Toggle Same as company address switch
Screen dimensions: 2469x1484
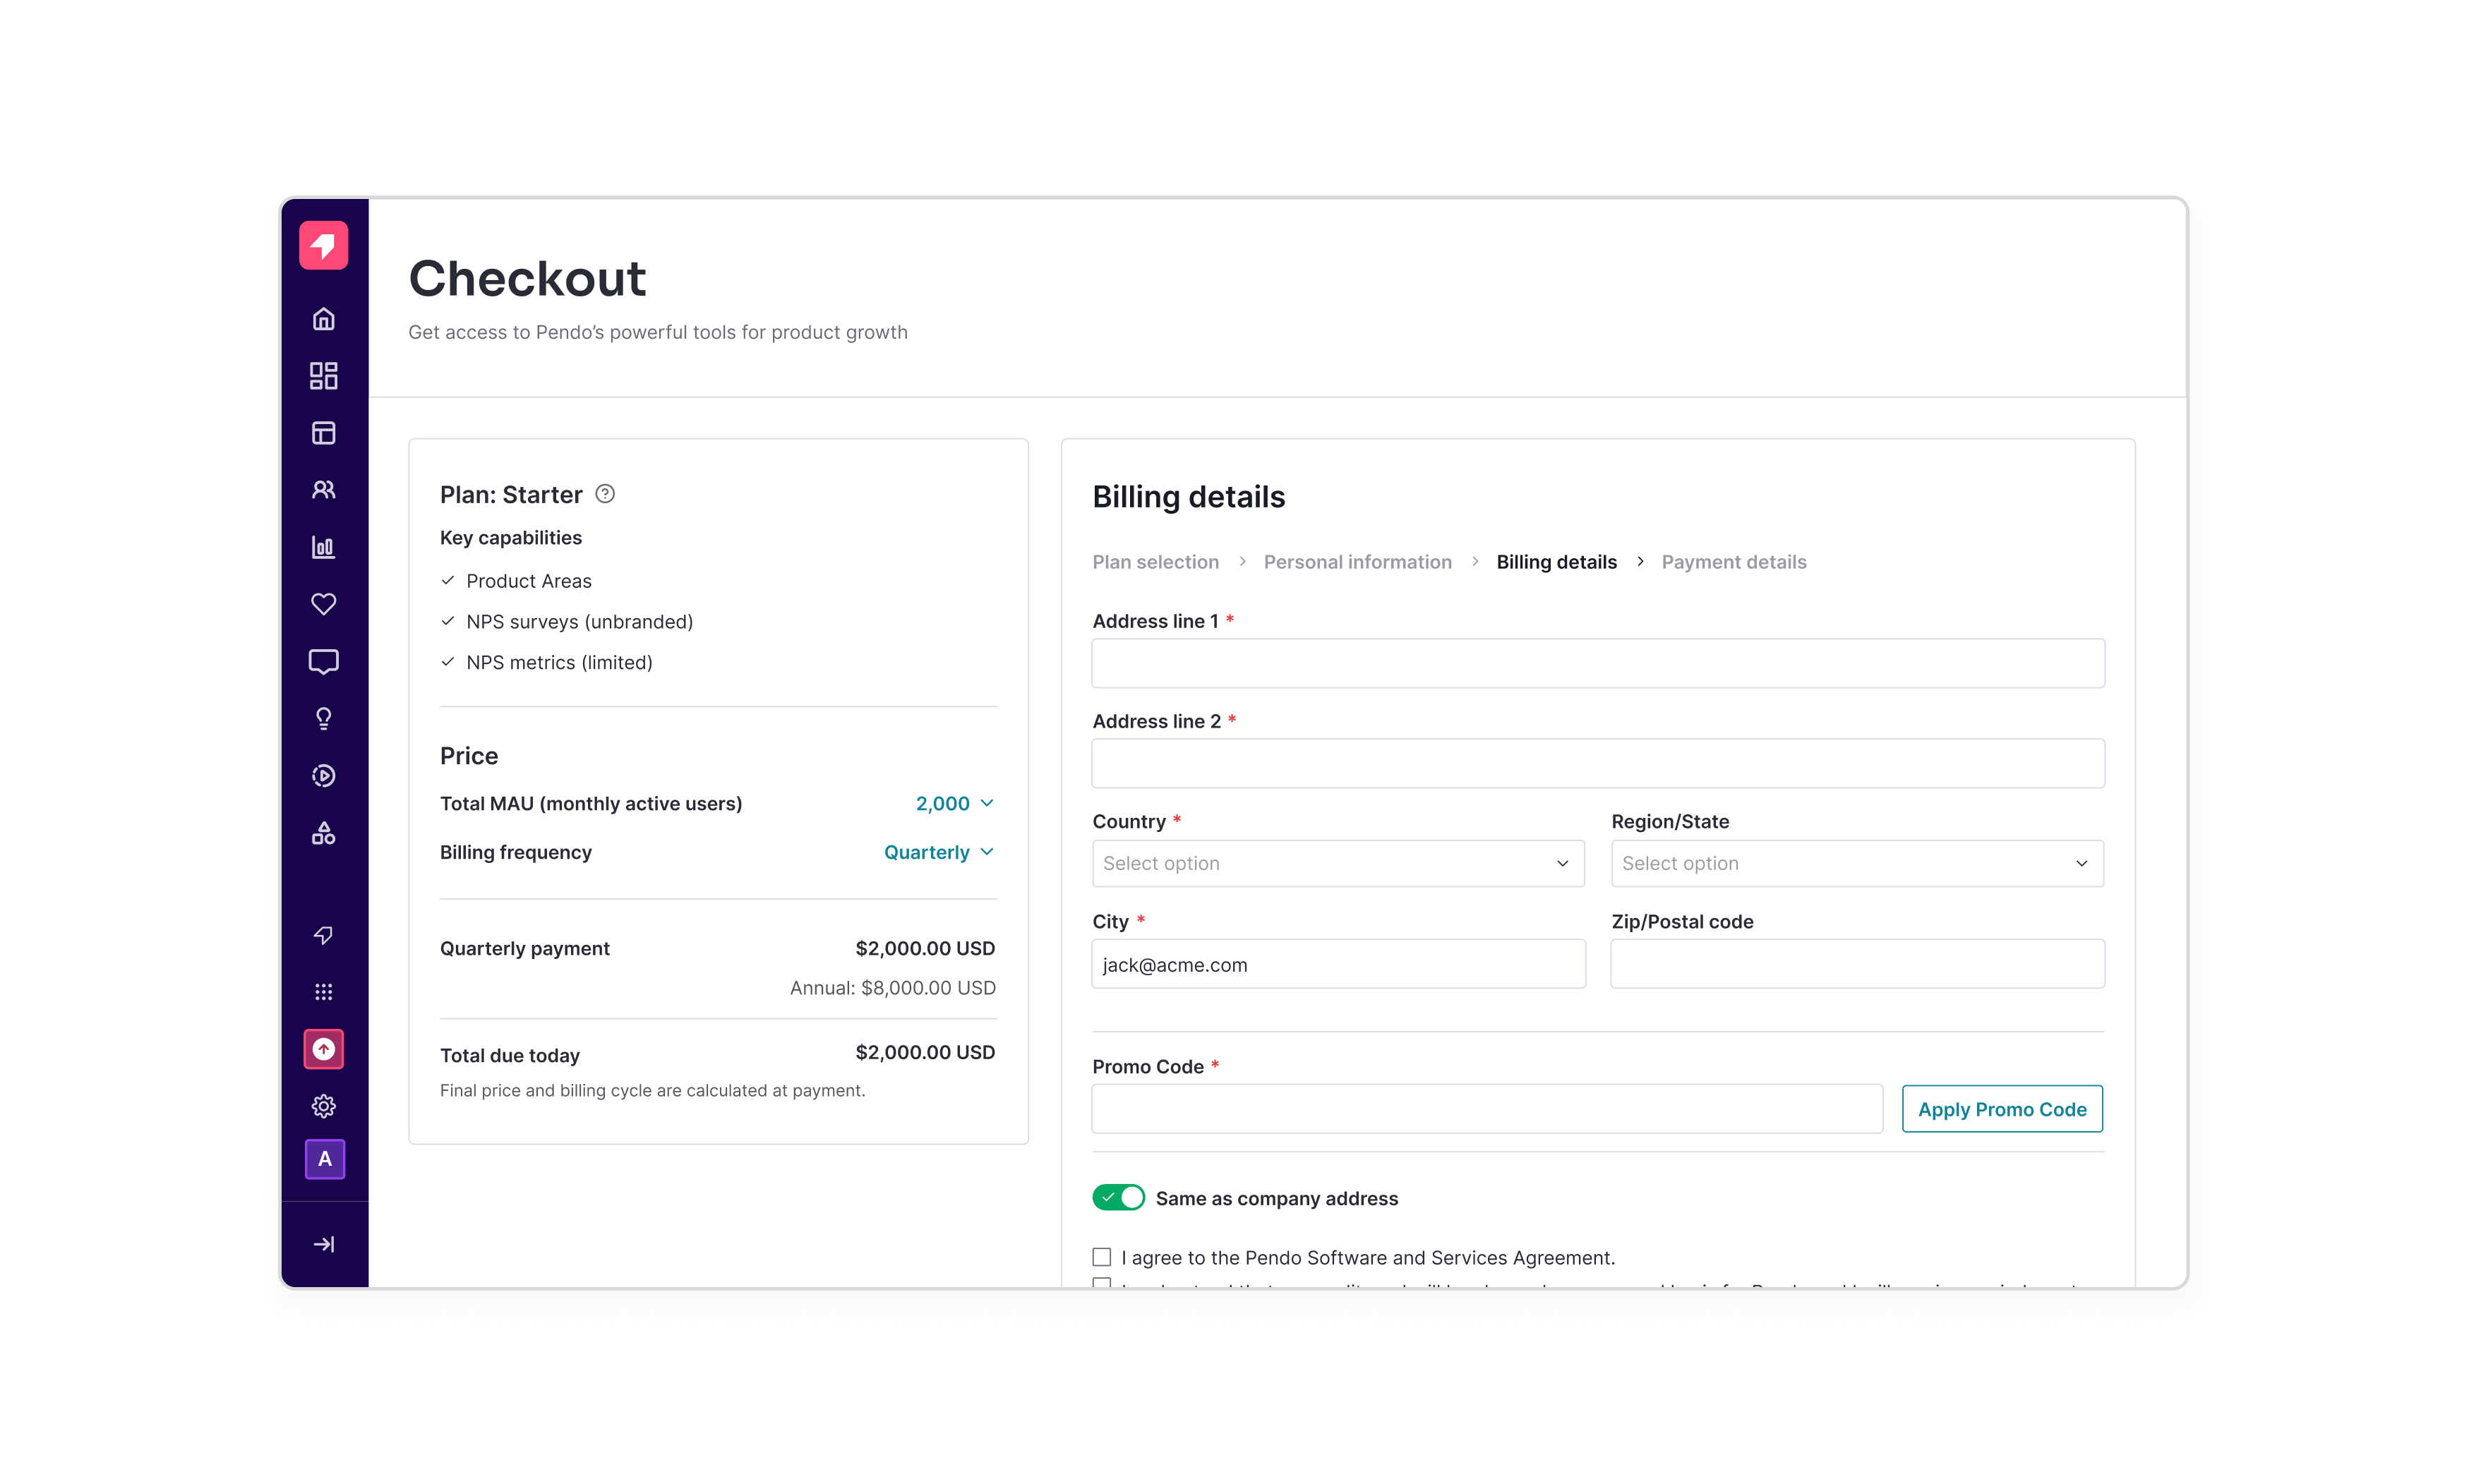[x=1117, y=1197]
